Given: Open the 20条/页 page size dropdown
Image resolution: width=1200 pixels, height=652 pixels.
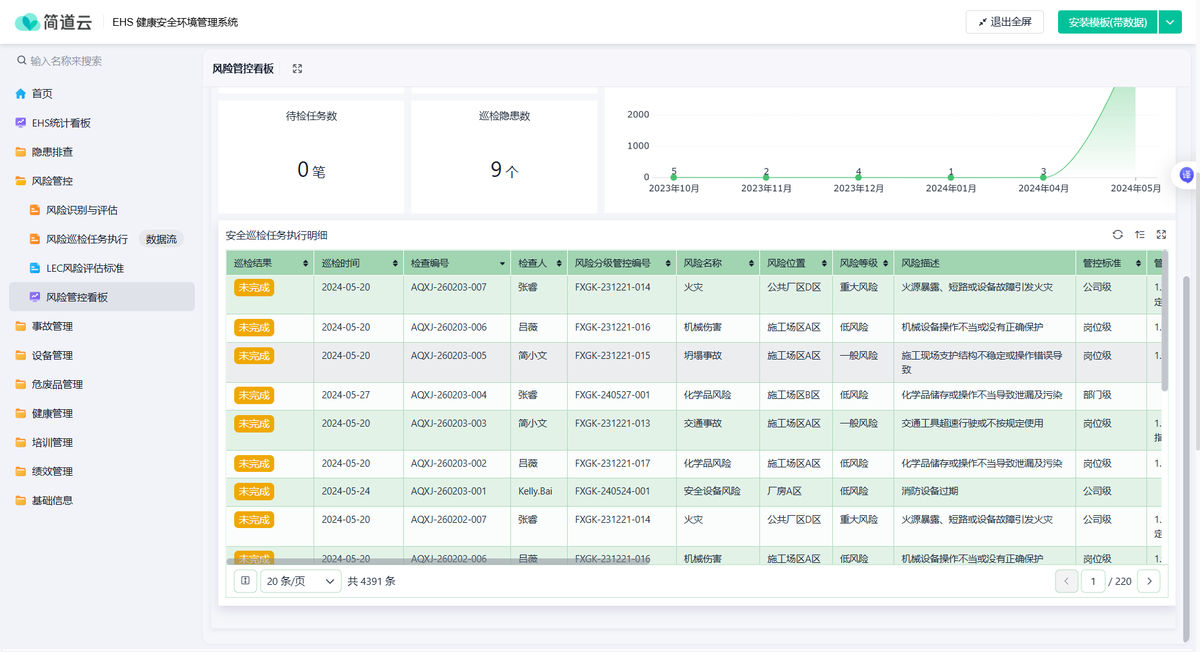Looking at the screenshot, I should coord(300,581).
